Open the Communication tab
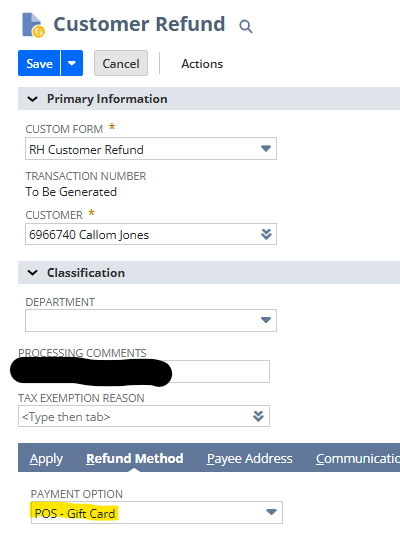 click(x=358, y=459)
